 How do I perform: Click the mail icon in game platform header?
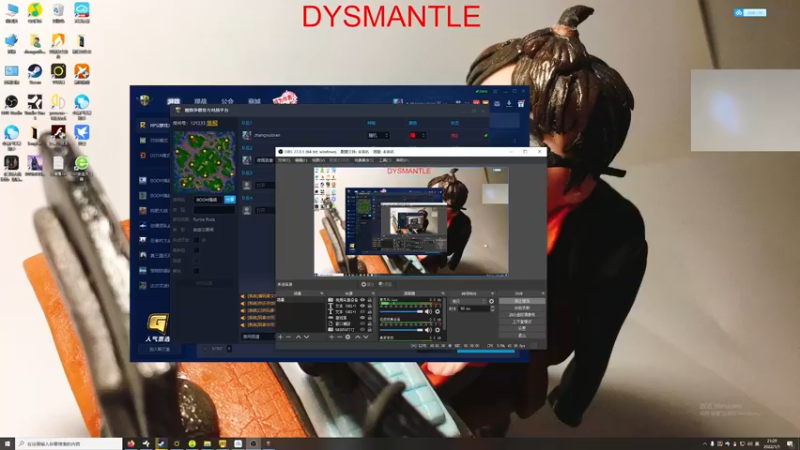pyautogui.click(x=497, y=104)
